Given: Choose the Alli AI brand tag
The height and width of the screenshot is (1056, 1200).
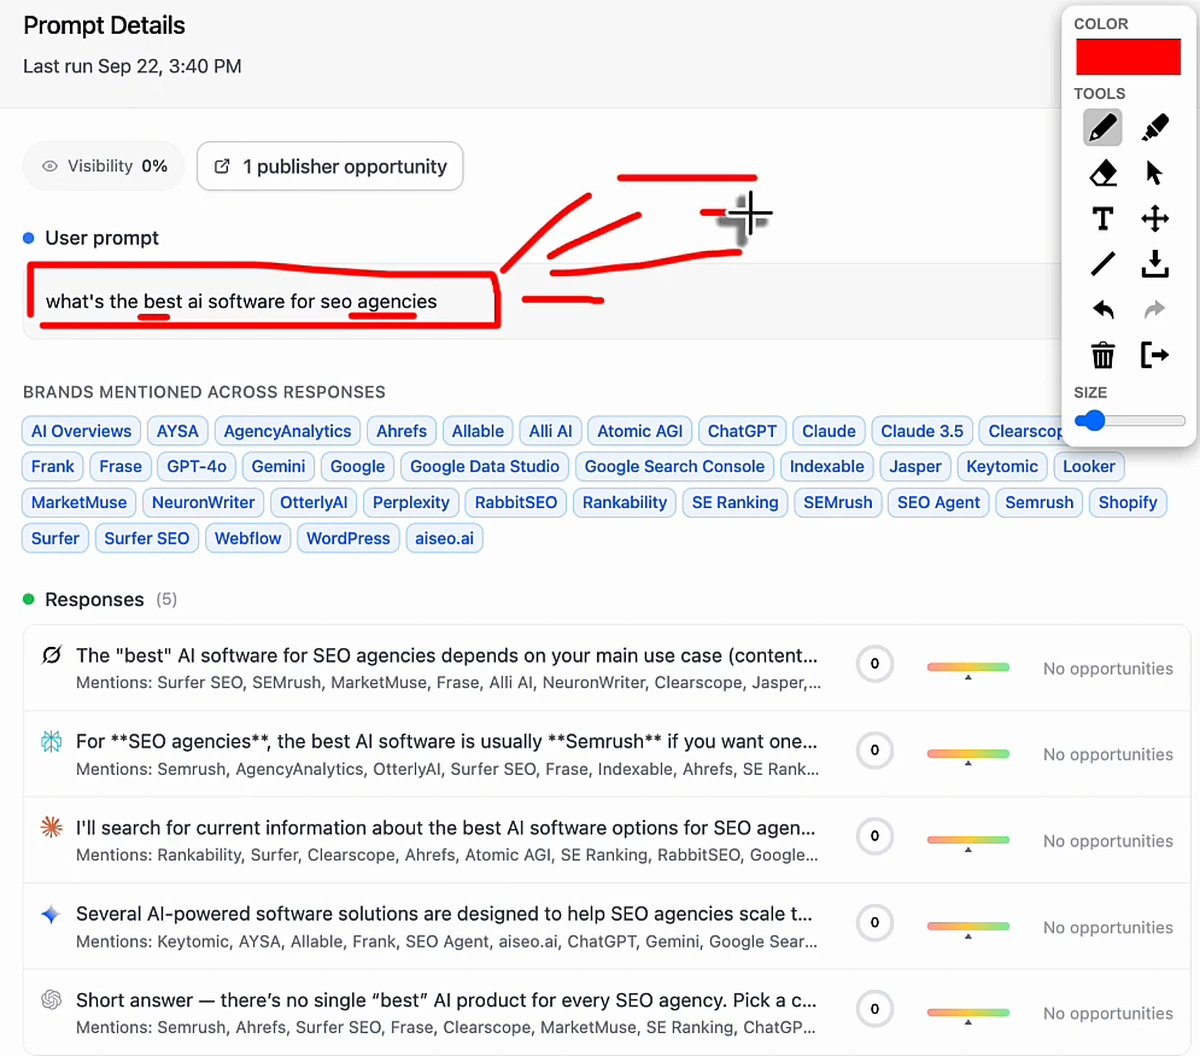Looking at the screenshot, I should click(550, 431).
